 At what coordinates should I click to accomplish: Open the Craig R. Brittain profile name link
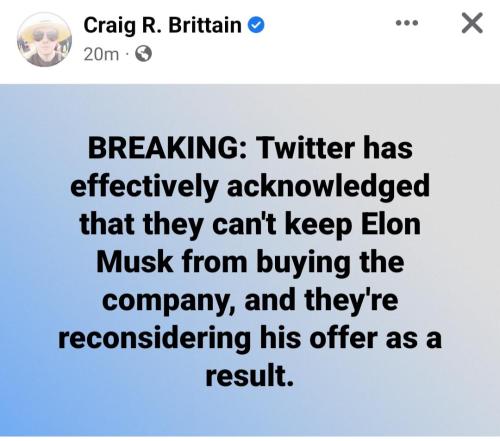point(162,25)
